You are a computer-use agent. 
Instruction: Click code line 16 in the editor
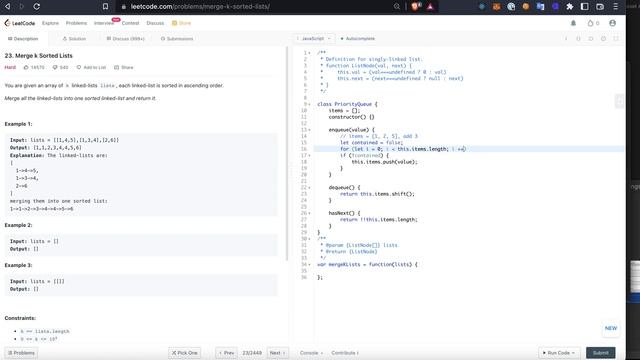pos(469,149)
